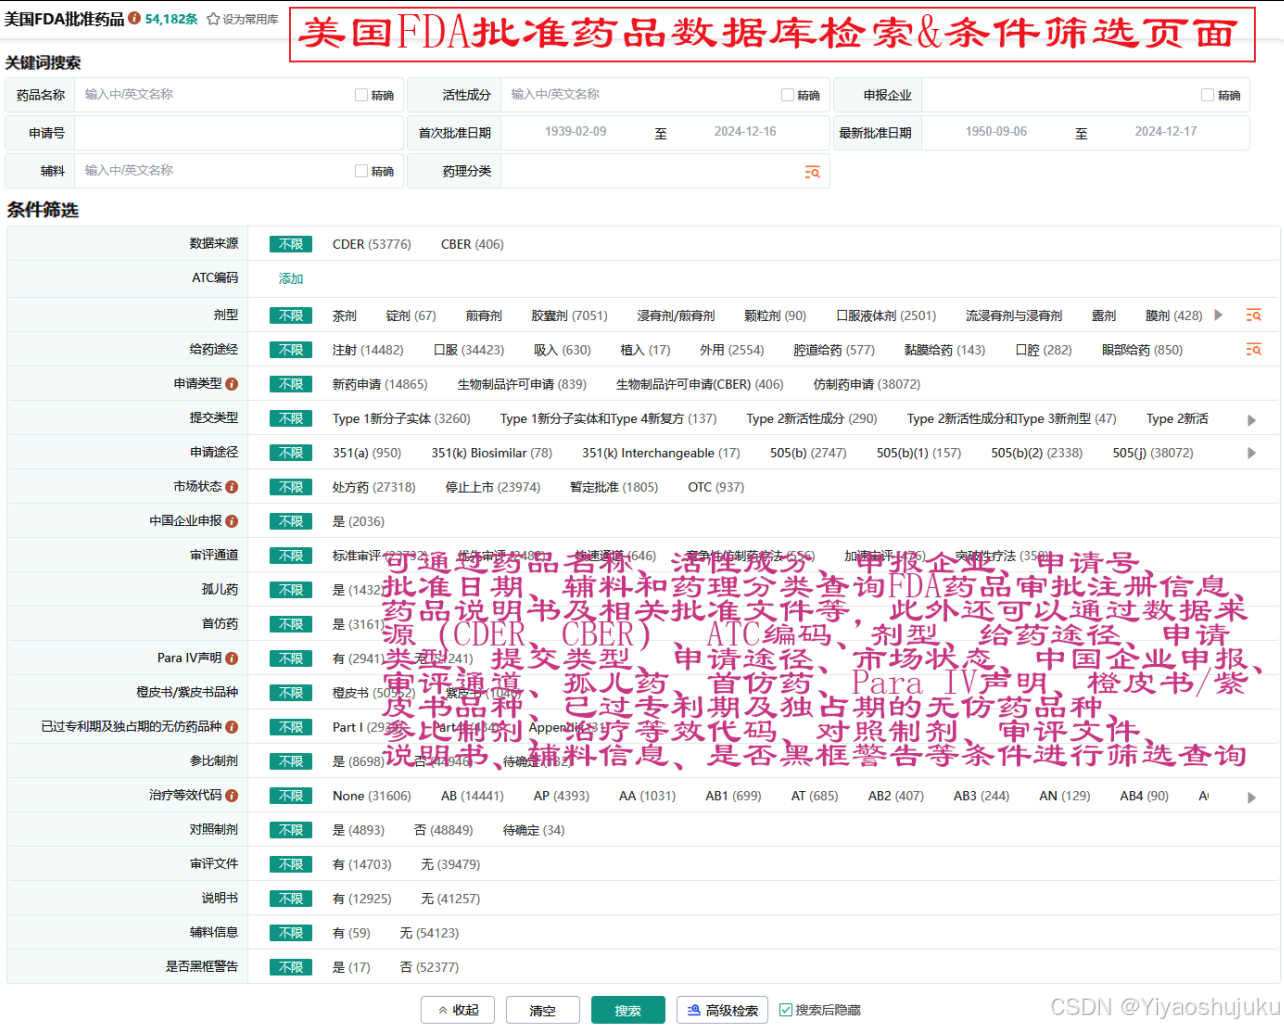The height and width of the screenshot is (1028, 1284).
Task: Uncheck the 搜索后隐藏 checkbox
Action: (x=785, y=1010)
